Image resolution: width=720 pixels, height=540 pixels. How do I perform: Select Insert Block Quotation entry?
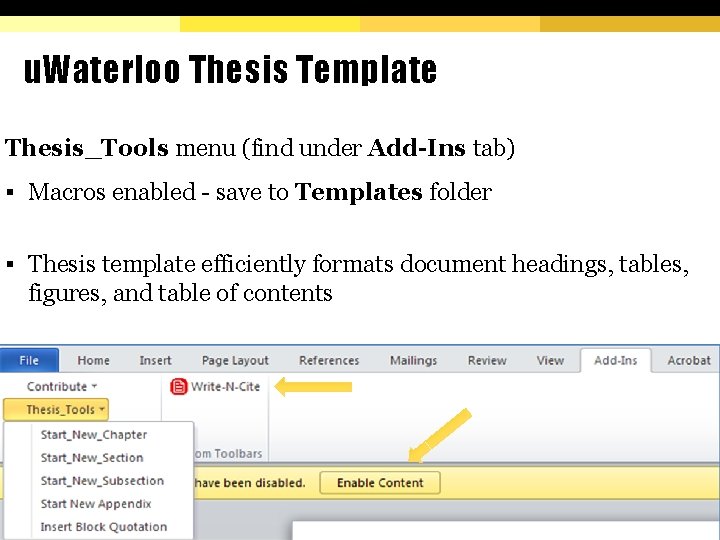pos(104,527)
